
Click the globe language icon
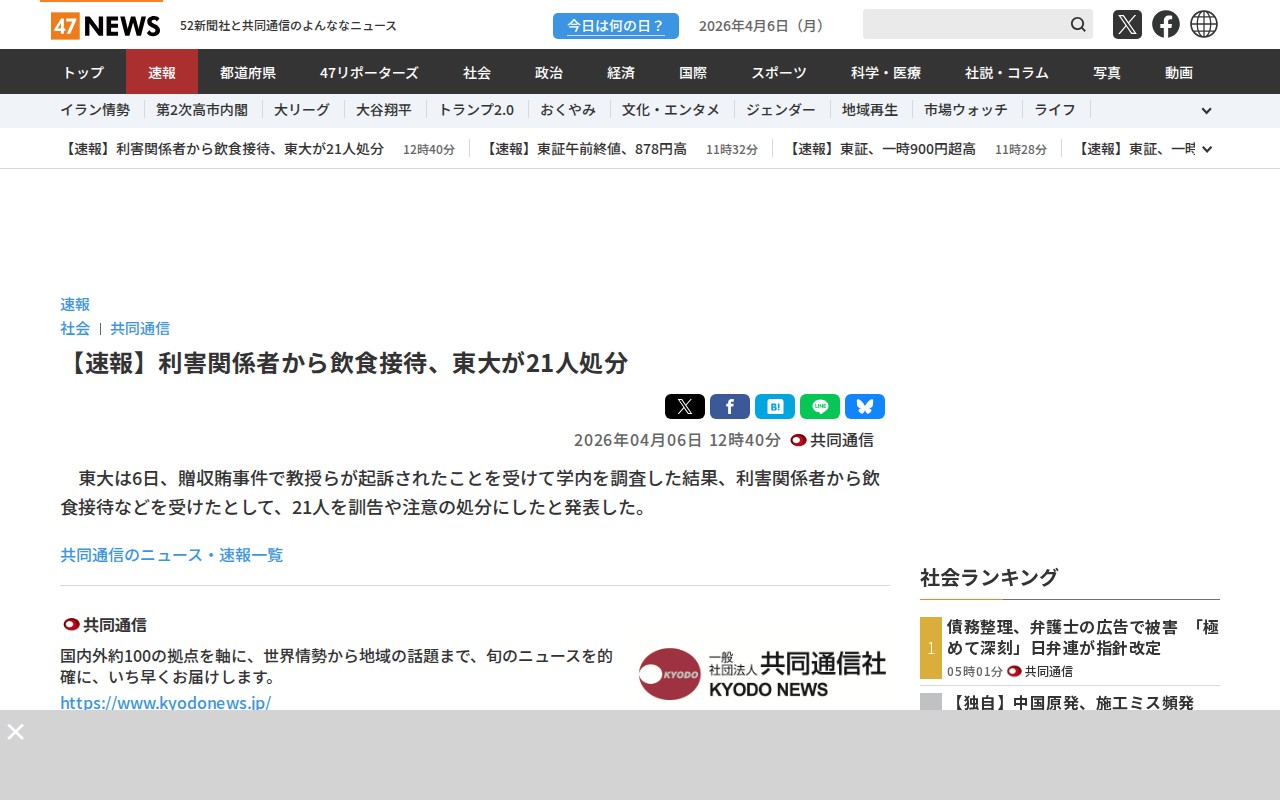pos(1204,24)
